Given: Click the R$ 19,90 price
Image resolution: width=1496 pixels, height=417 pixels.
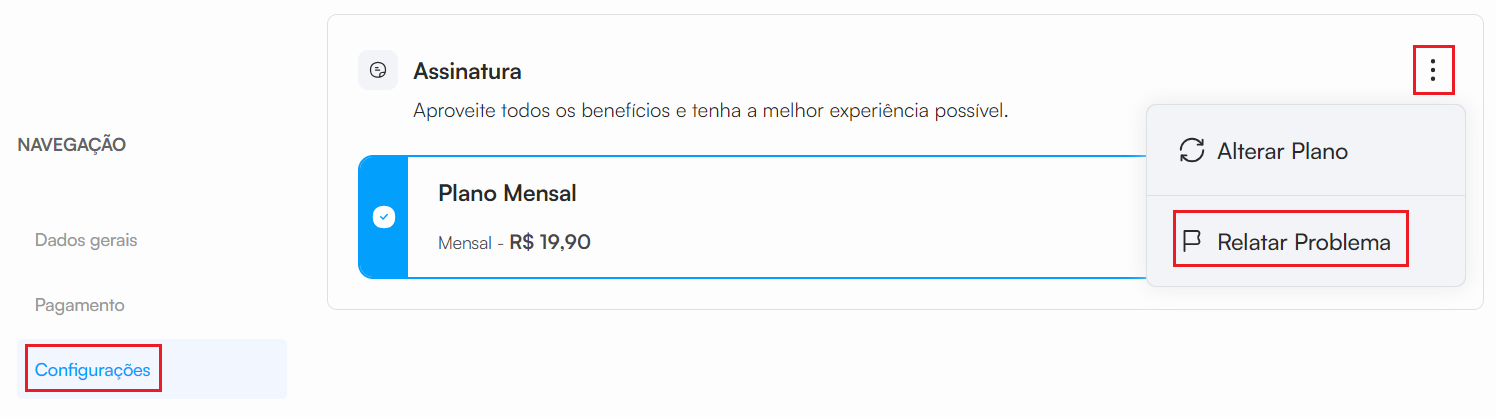Looking at the screenshot, I should pos(549,241).
